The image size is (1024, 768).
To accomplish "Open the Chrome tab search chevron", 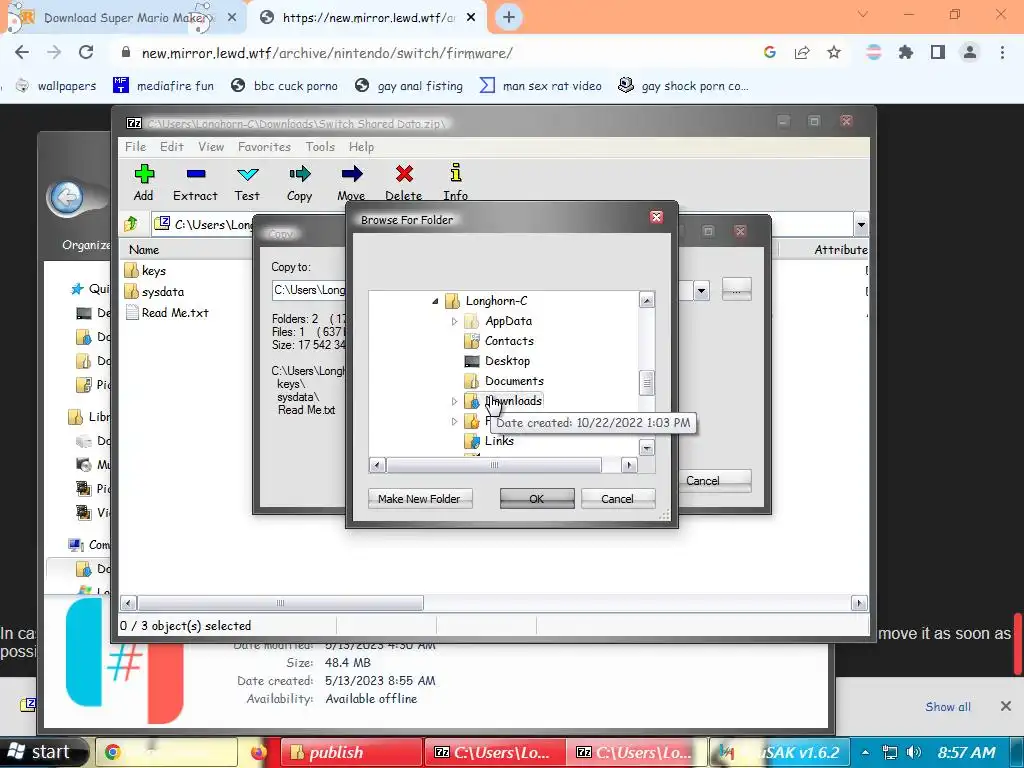I will [863, 14].
